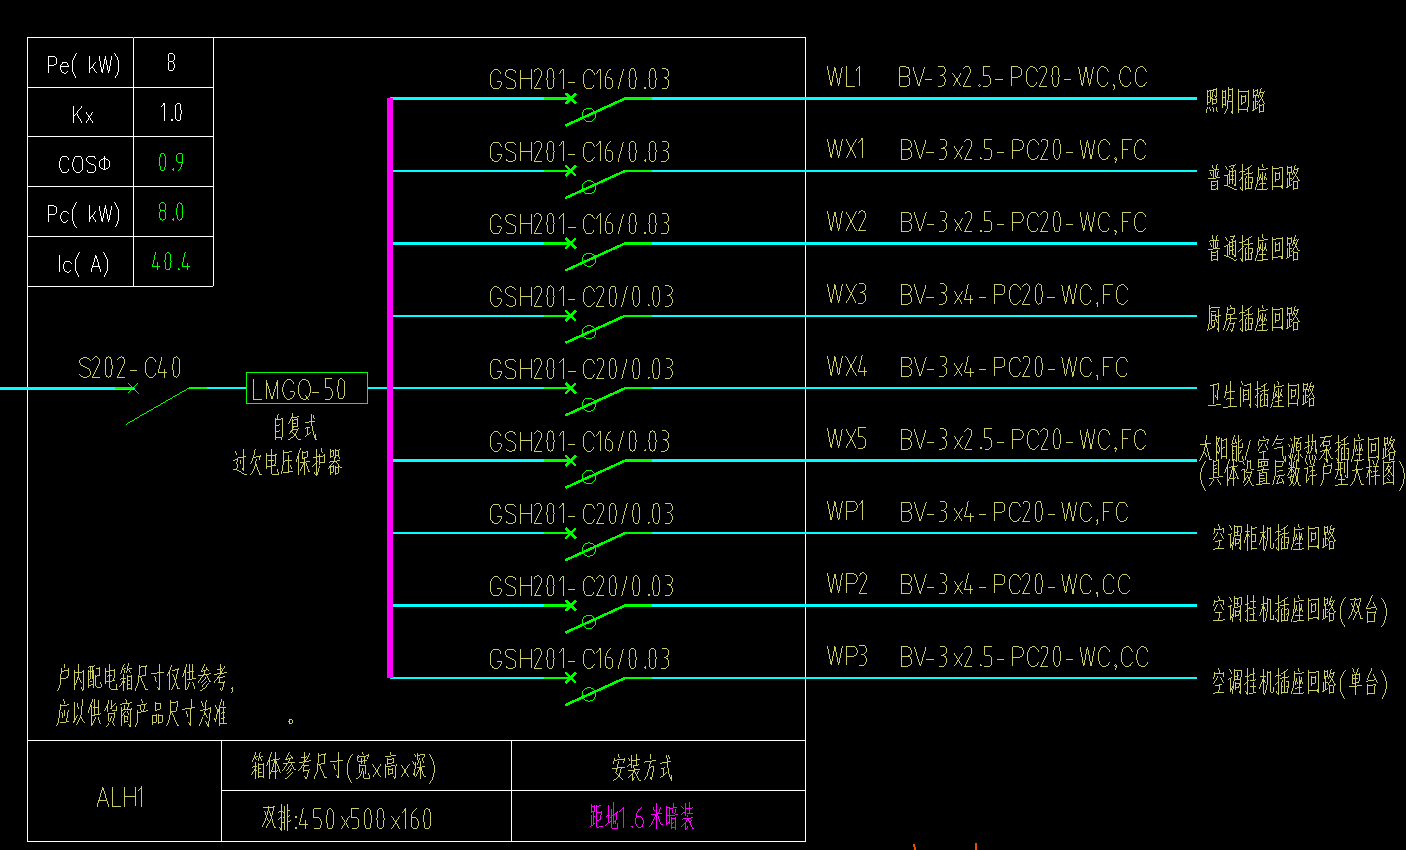Screen dimensions: 1406x850
Task: Select the WL1 cable spec BV-3x2.5-PC20-WC,CC
Action: pos(1023,77)
